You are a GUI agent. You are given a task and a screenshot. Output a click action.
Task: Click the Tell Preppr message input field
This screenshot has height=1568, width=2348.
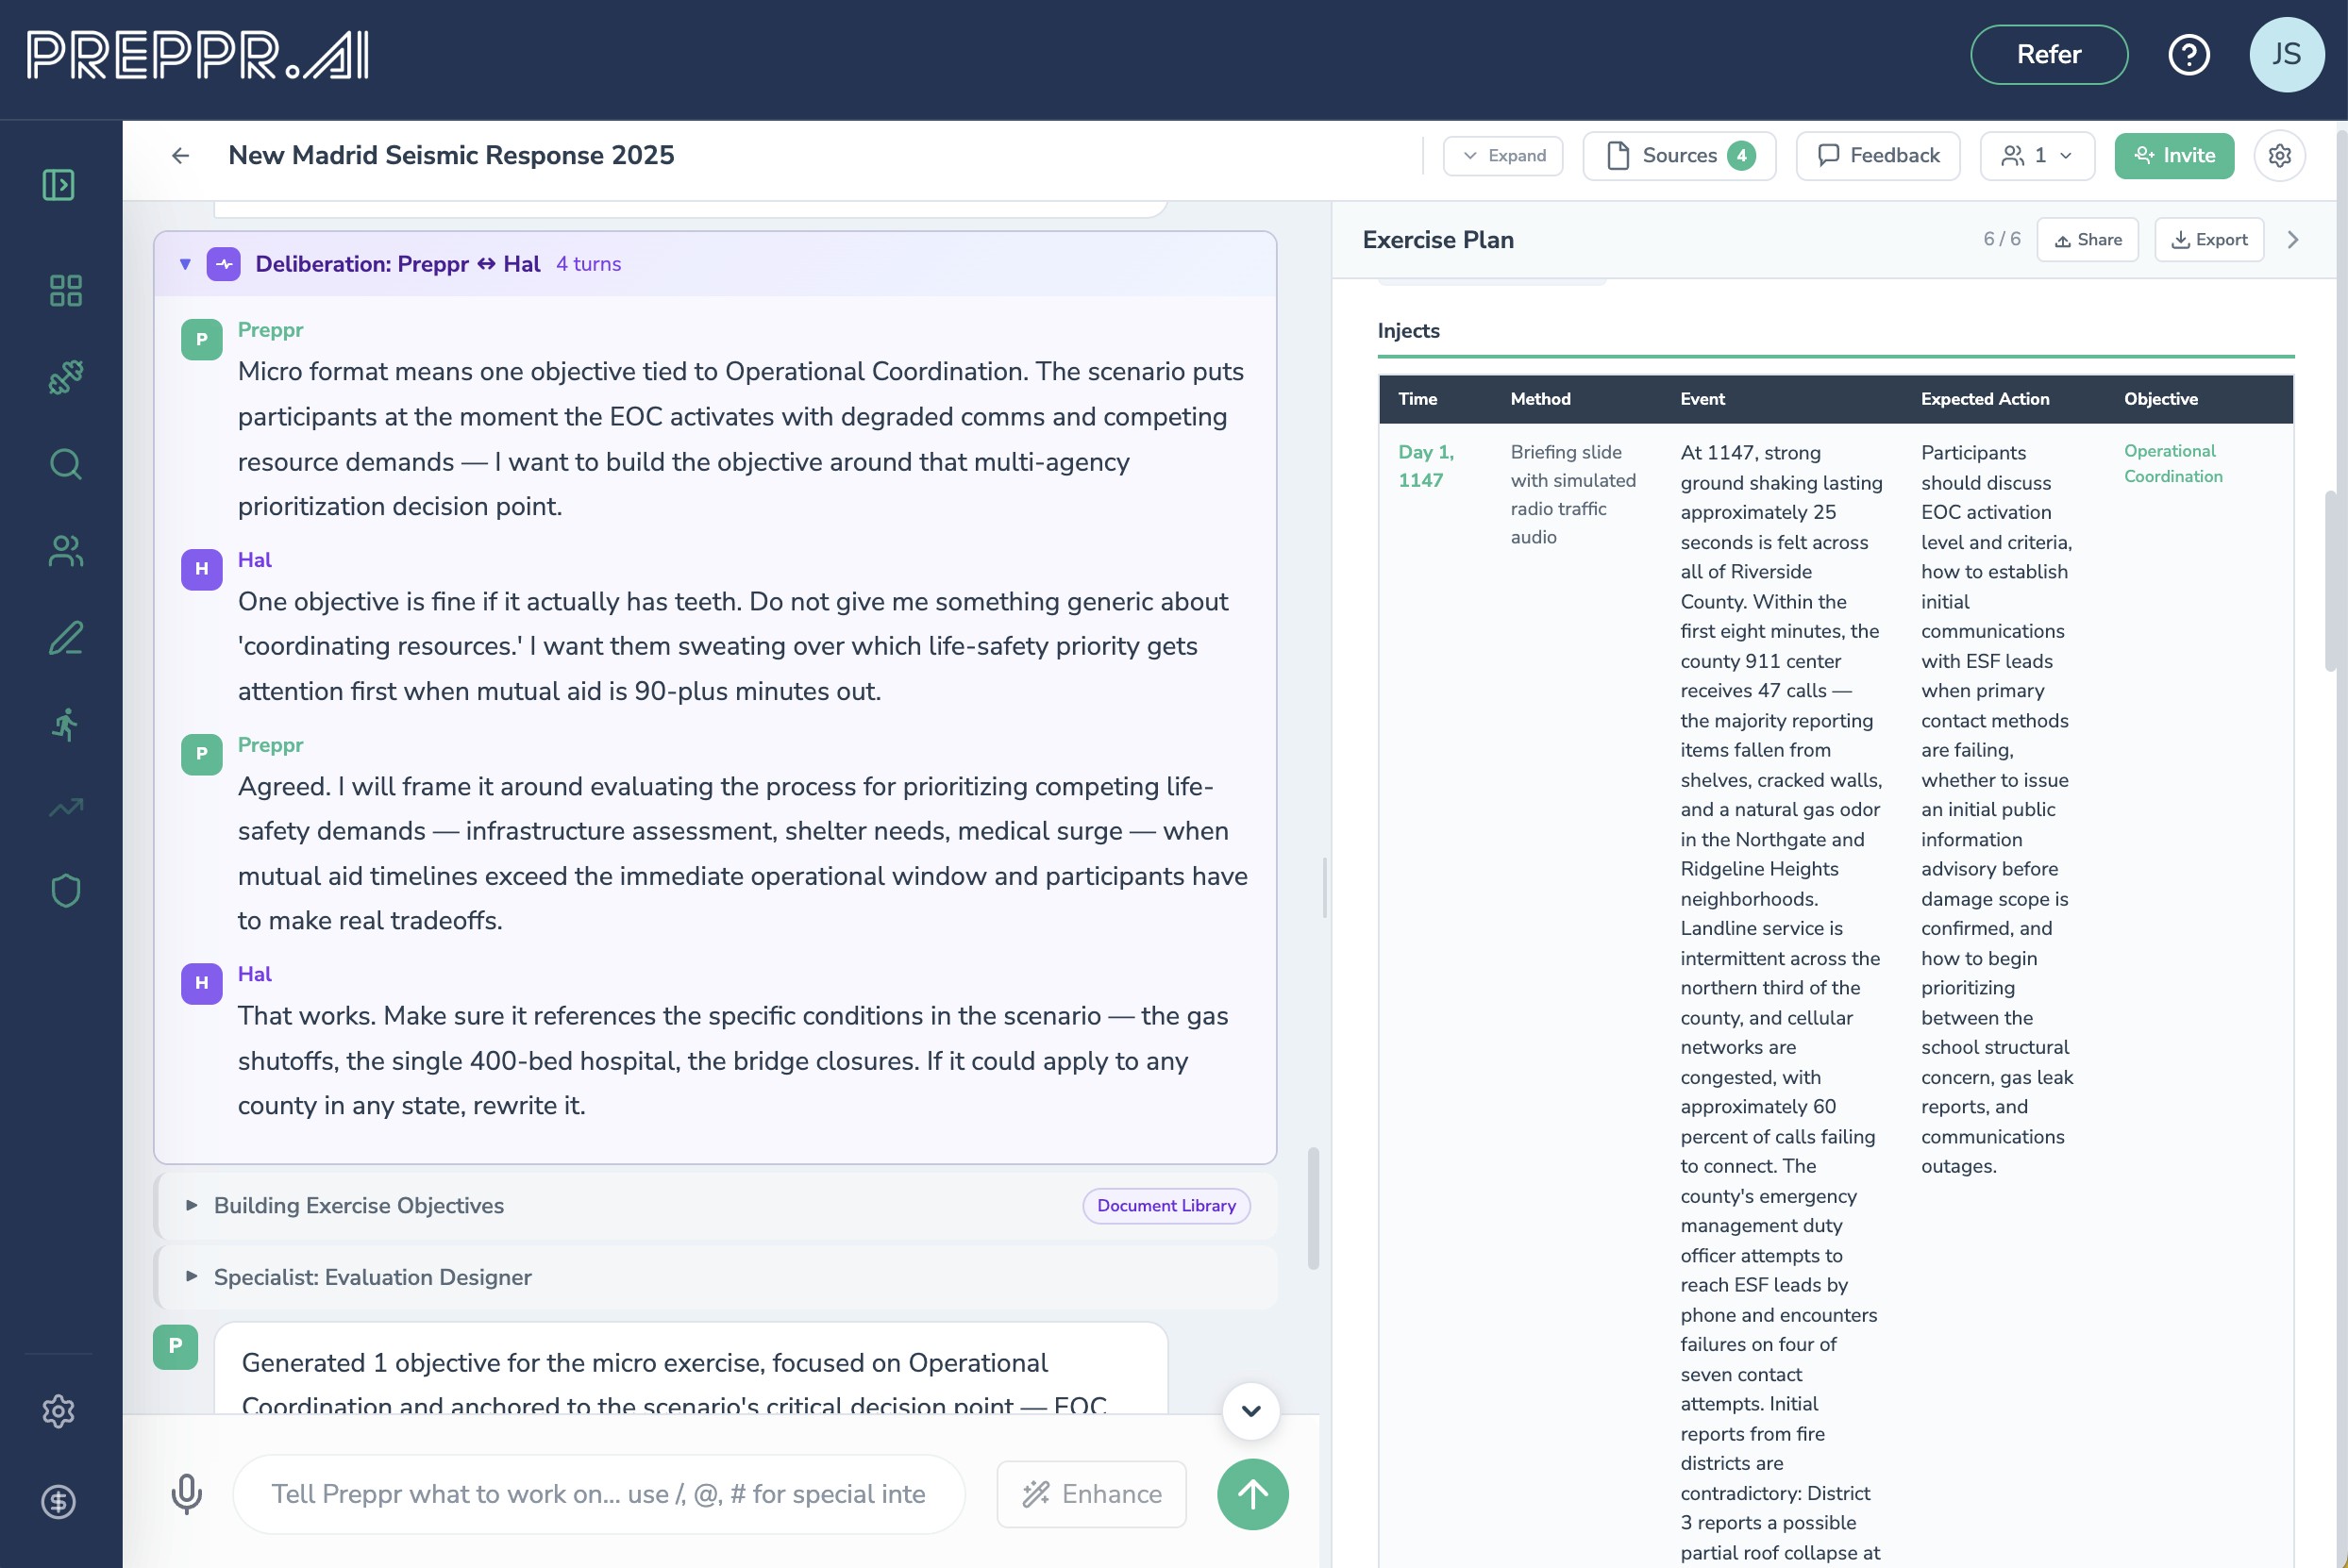[x=598, y=1494]
